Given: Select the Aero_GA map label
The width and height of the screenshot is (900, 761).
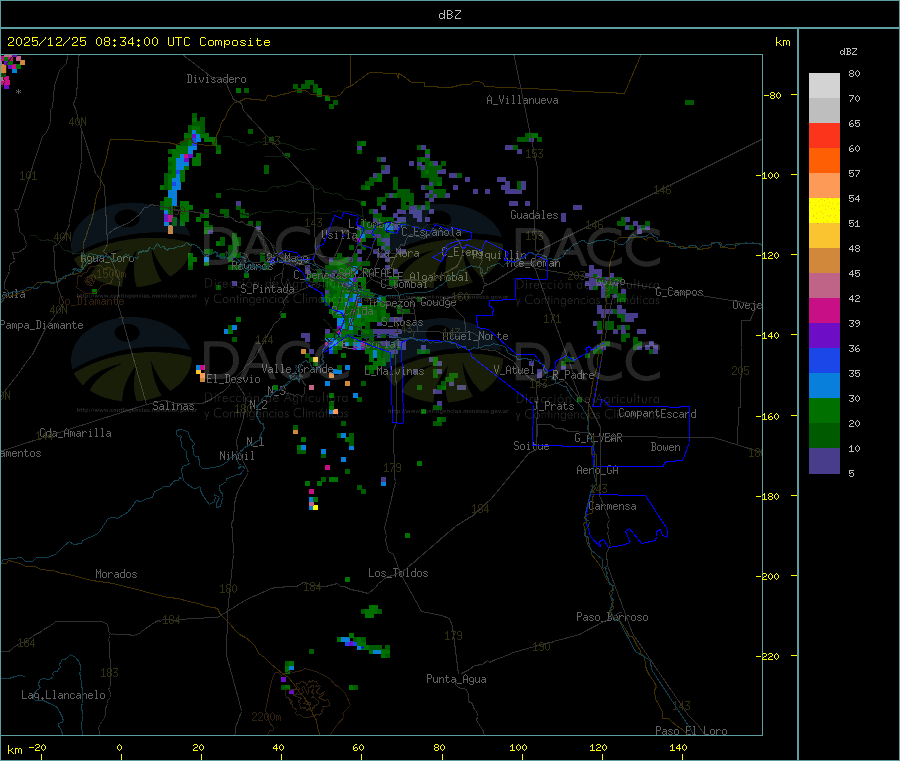Looking at the screenshot, I should [x=598, y=470].
